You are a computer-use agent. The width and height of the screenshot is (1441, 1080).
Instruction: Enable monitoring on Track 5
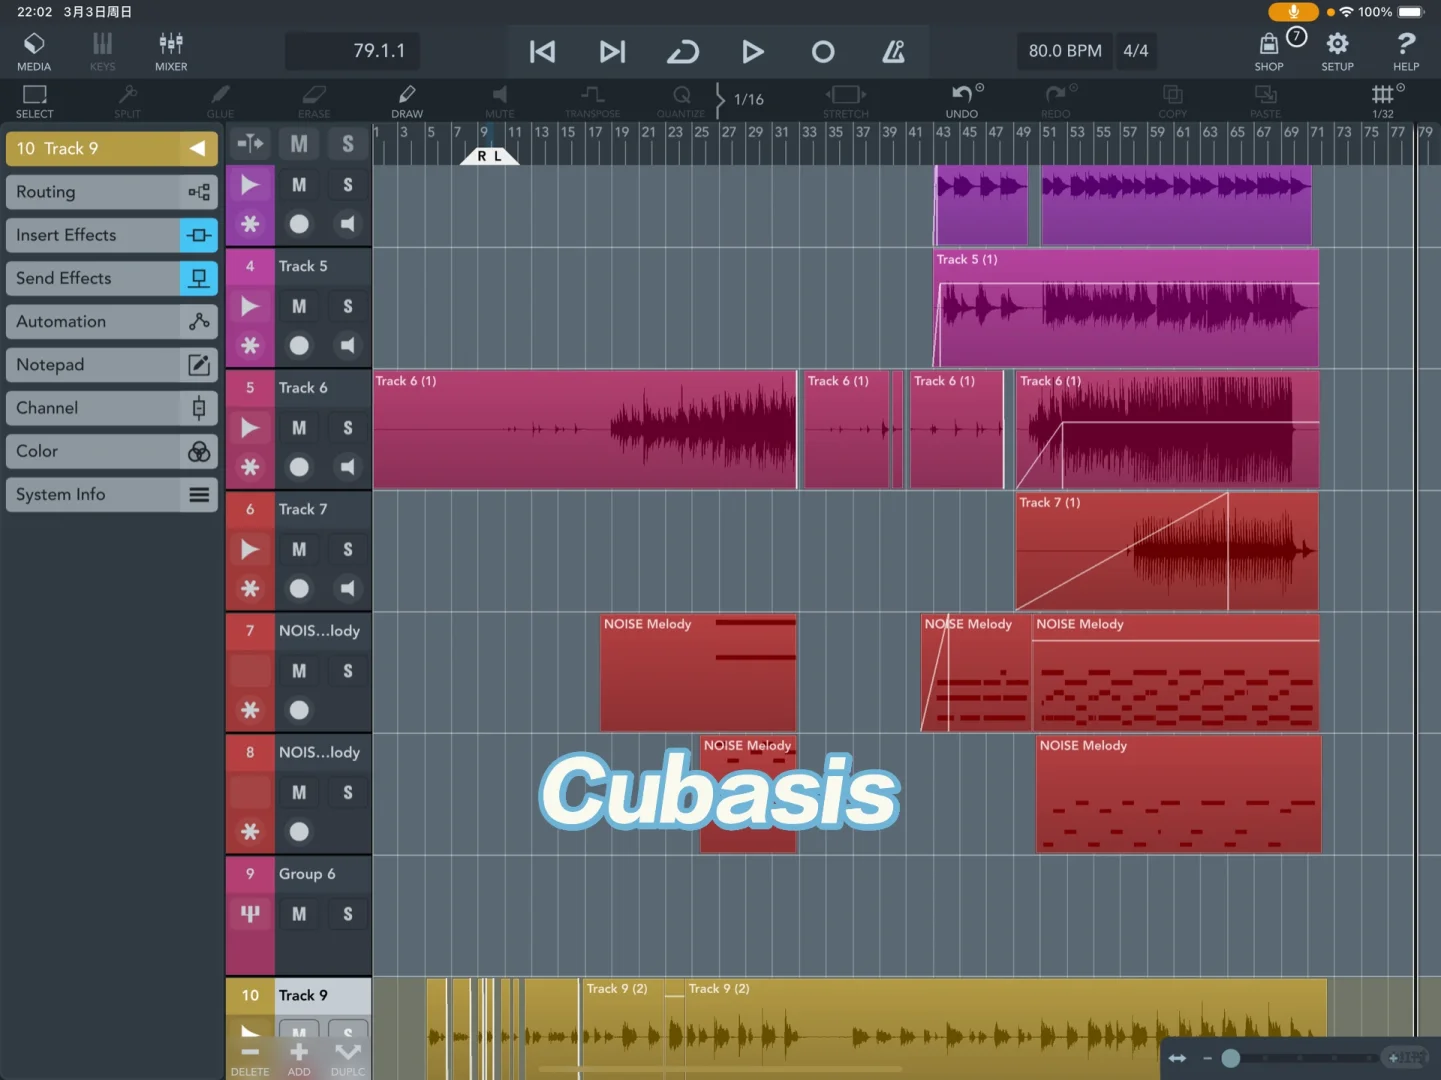348,346
